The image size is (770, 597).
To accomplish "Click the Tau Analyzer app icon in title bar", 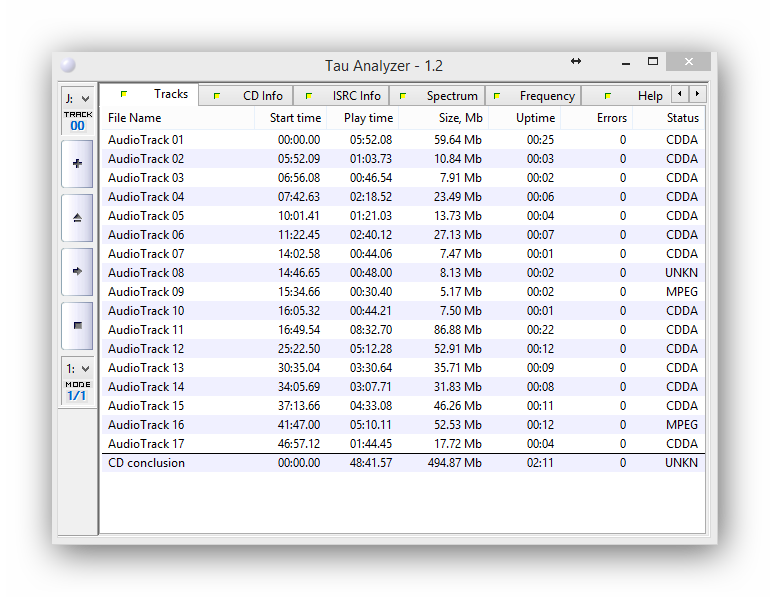I will point(68,66).
